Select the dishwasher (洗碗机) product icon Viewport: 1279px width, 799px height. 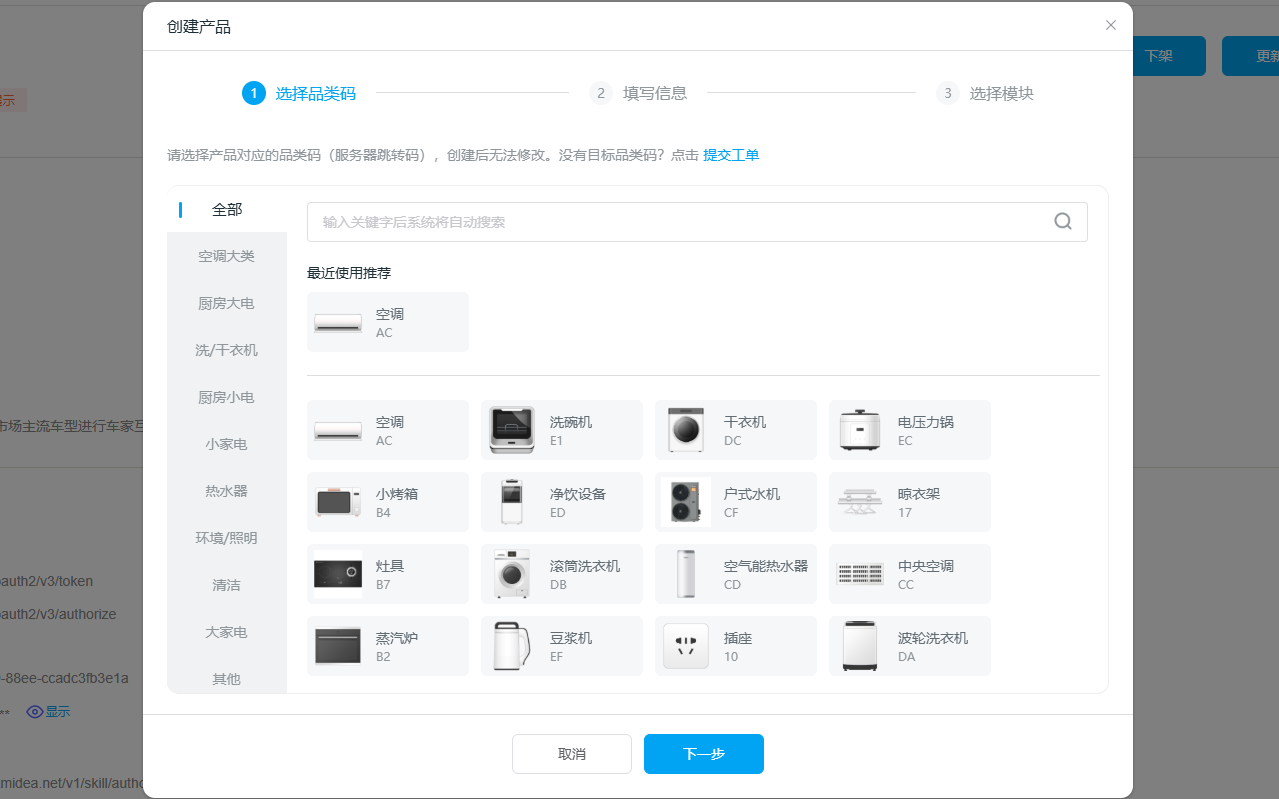pos(512,430)
